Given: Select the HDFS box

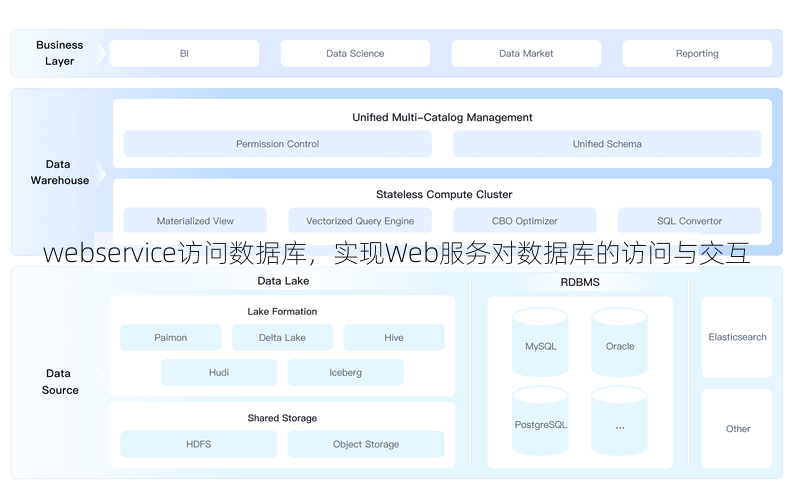Looking at the screenshot, I should pyautogui.click(x=198, y=444).
